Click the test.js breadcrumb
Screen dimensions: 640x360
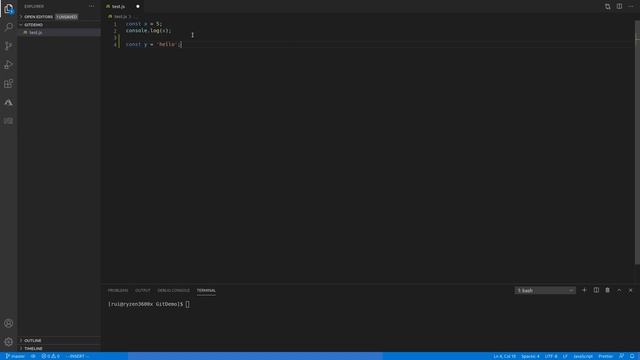point(120,17)
